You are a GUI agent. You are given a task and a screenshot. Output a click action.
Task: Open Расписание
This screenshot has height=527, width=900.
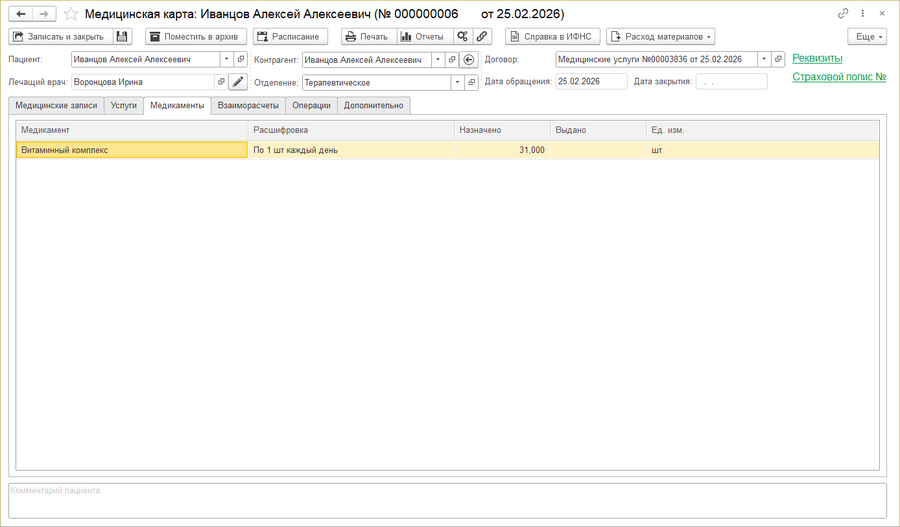(290, 37)
